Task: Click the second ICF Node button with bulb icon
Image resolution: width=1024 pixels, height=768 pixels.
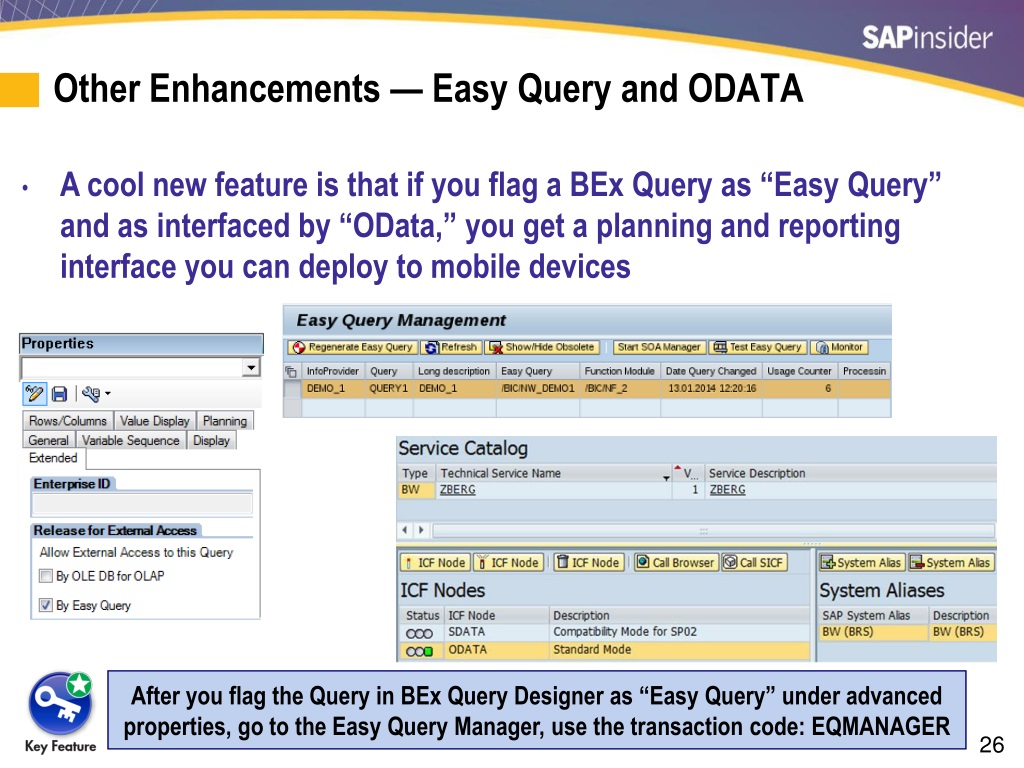Action: coord(508,562)
